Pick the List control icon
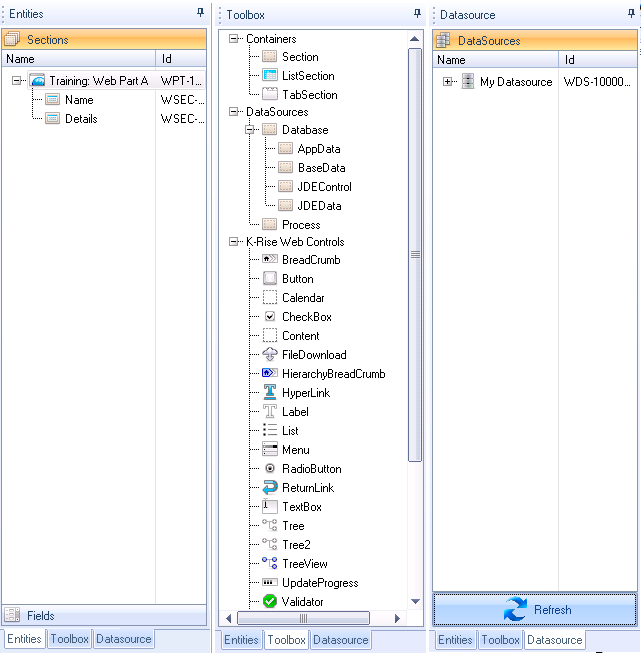This screenshot has width=641, height=653. 269,430
